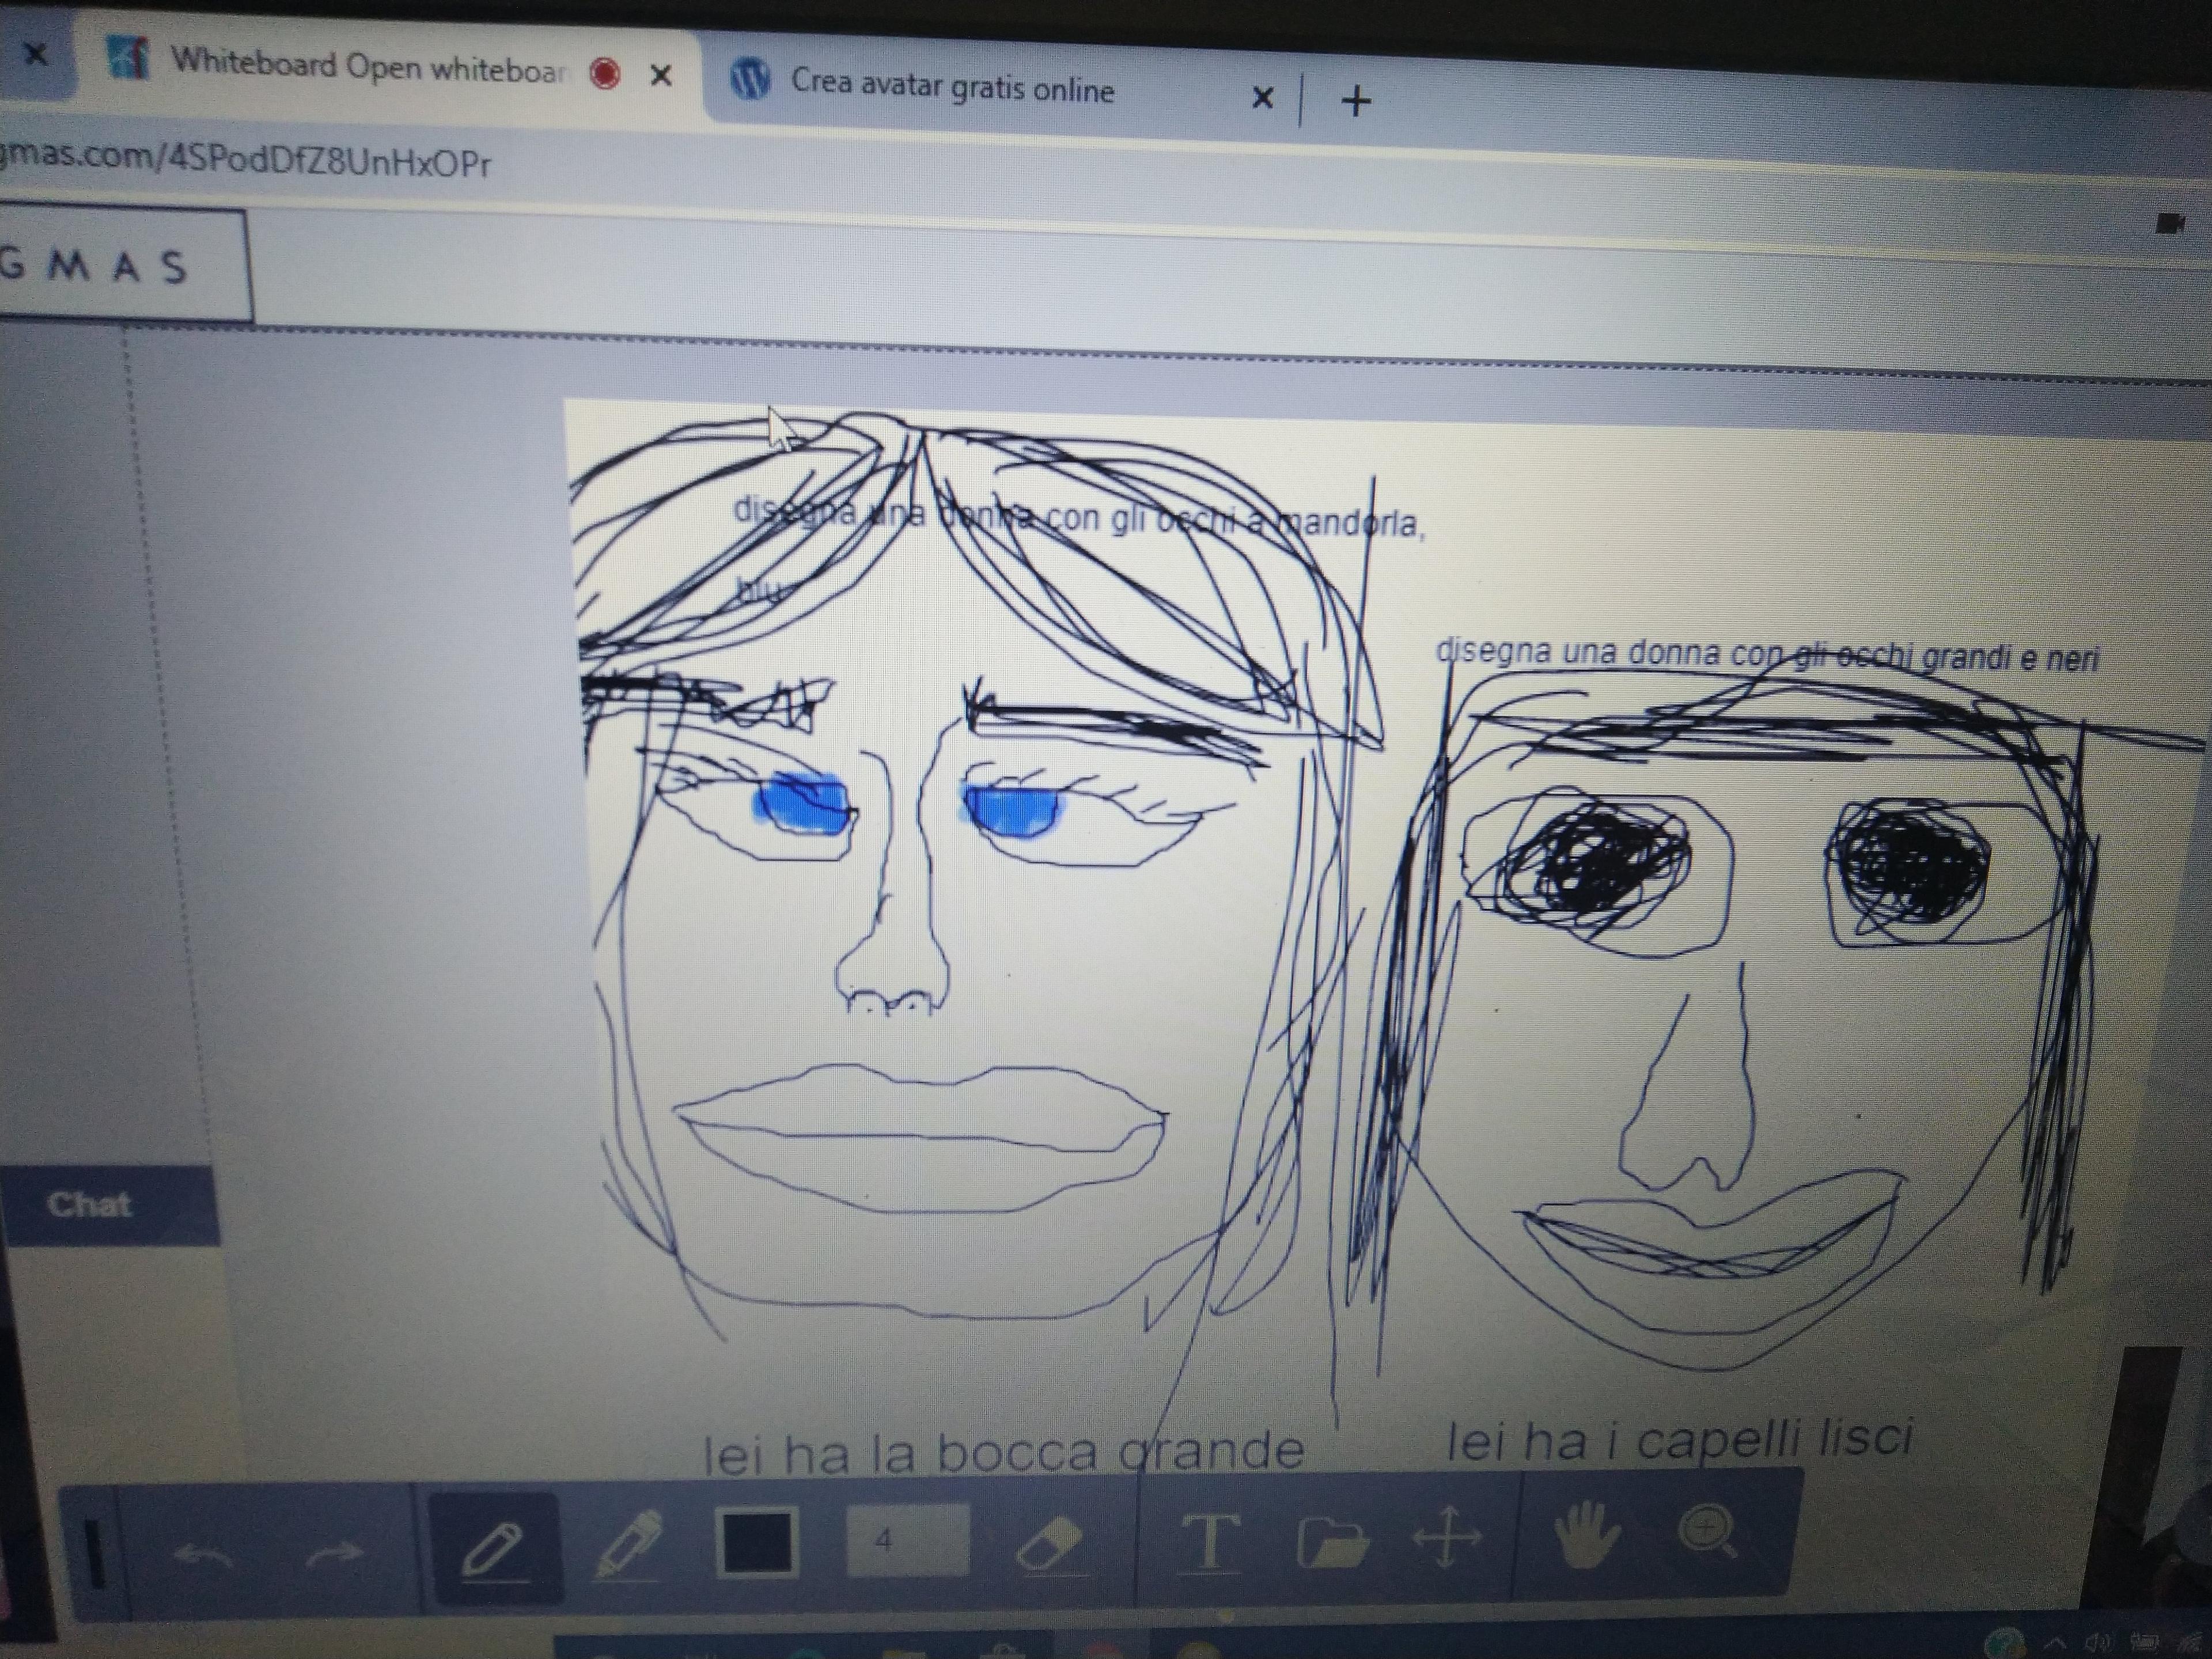The height and width of the screenshot is (1659, 2212).
Task: Open a new browser tab
Action: [1356, 100]
